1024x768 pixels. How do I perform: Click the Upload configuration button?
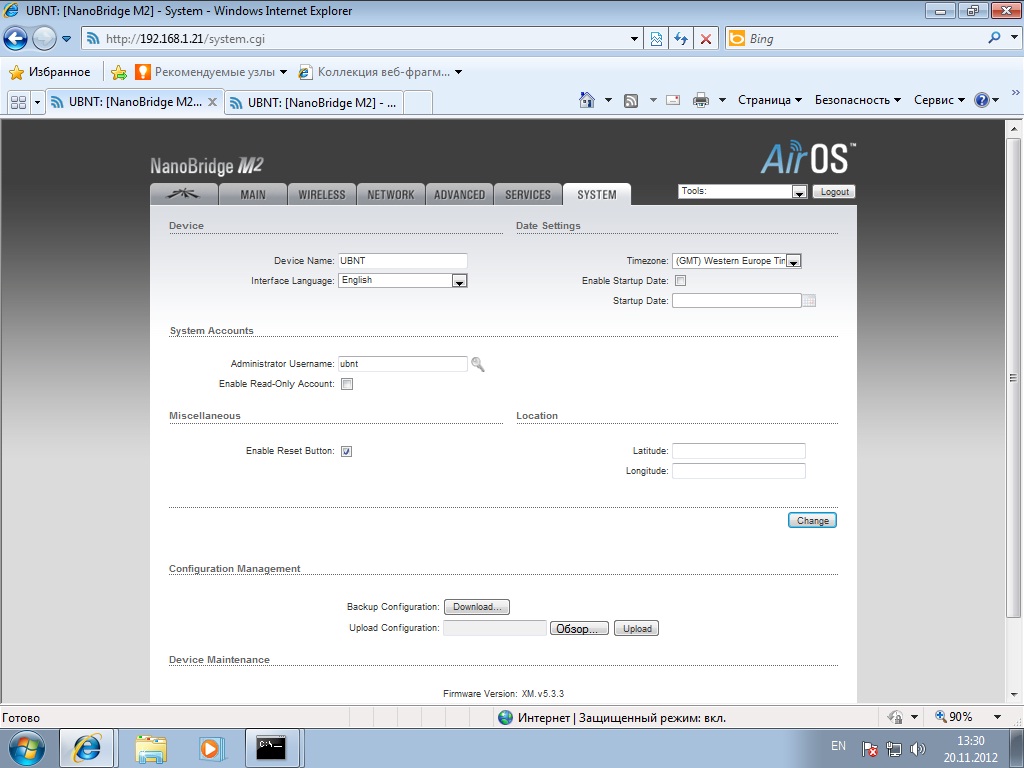[x=637, y=628]
